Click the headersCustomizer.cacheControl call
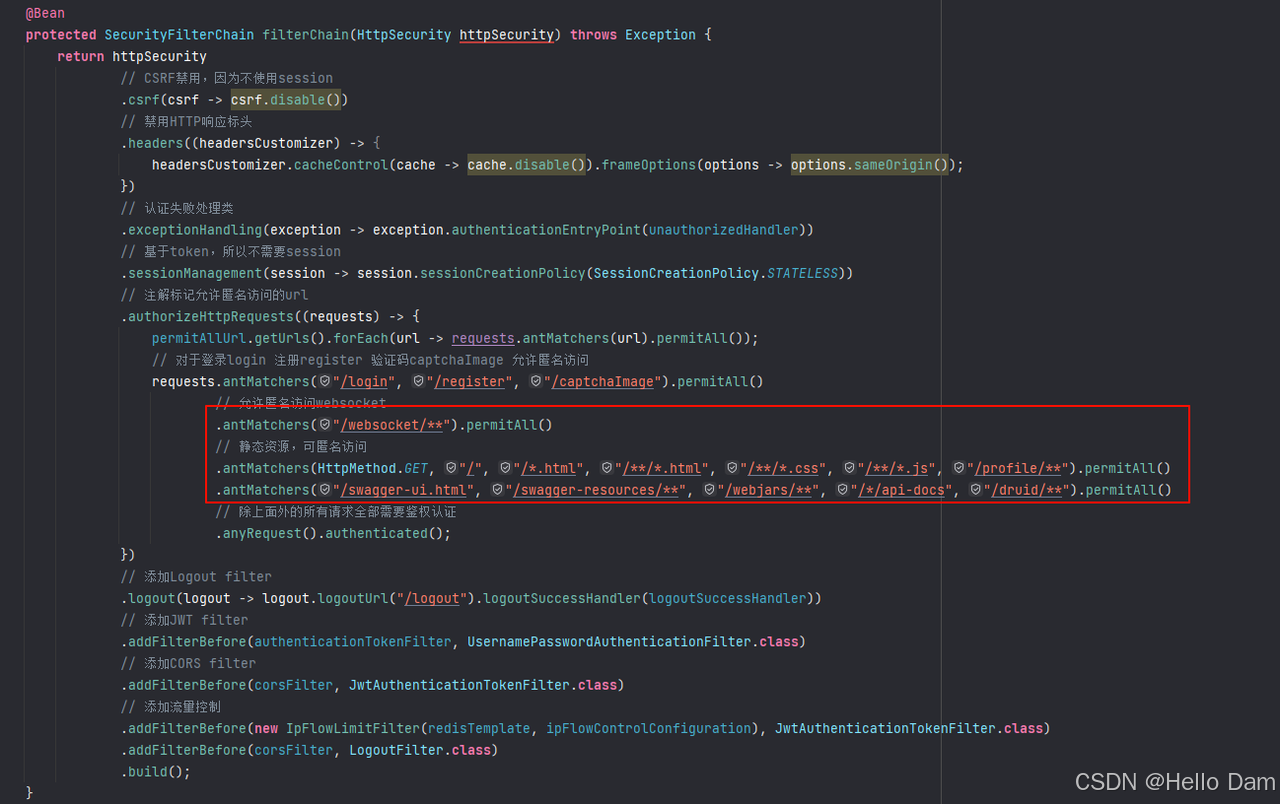The height and width of the screenshot is (804, 1280). [269, 165]
